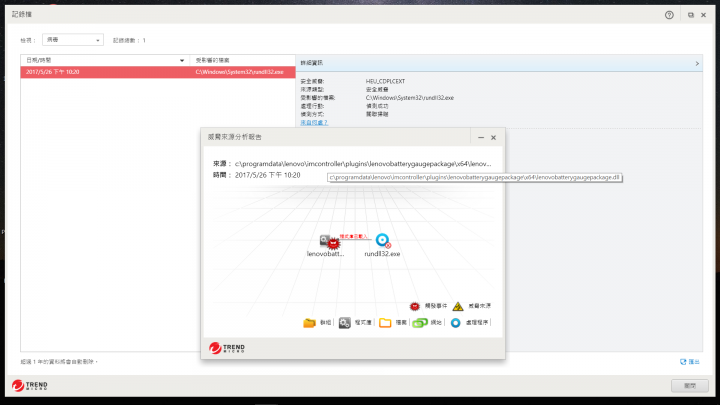Click the Trend Micro logo in the report dialog
Image resolution: width=720 pixels, height=405 pixels.
[227, 348]
